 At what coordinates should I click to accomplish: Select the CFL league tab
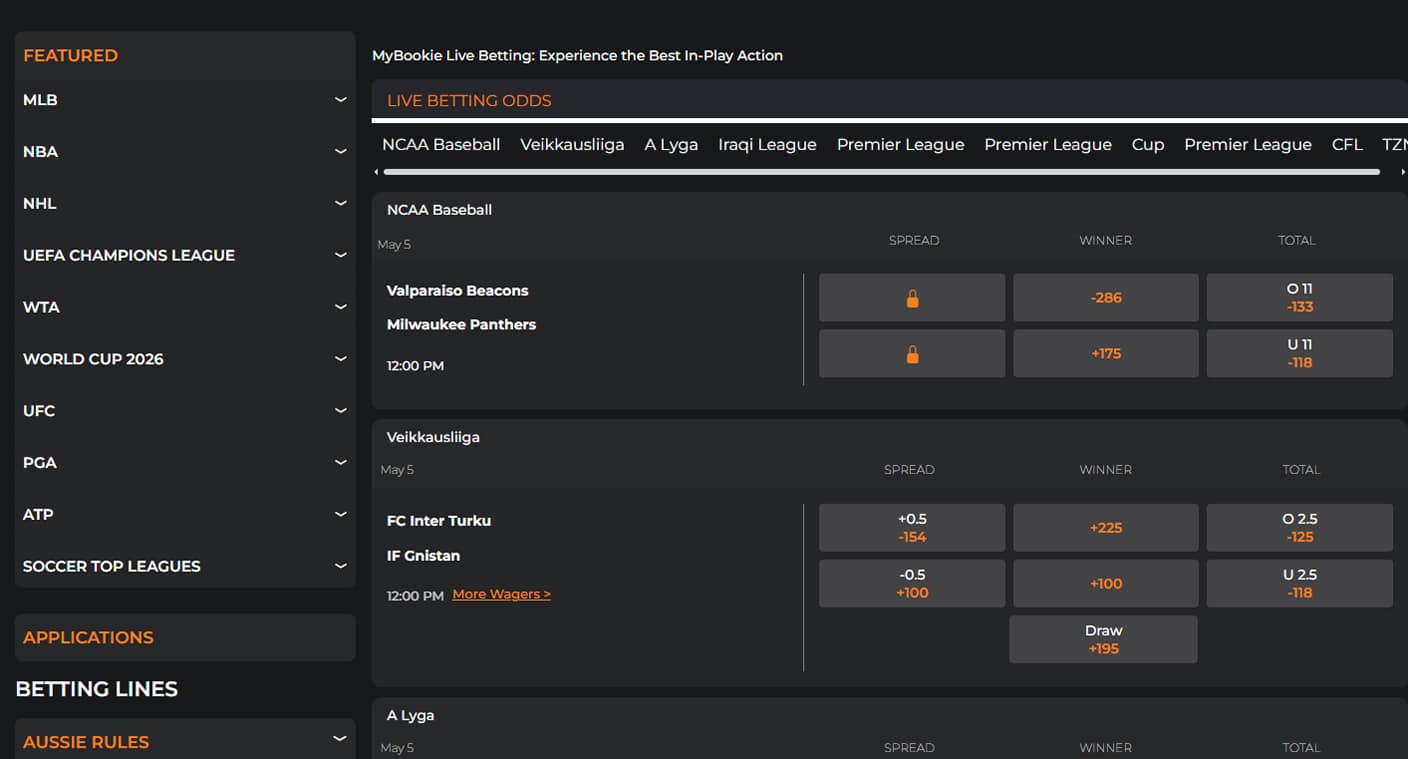pyautogui.click(x=1347, y=145)
